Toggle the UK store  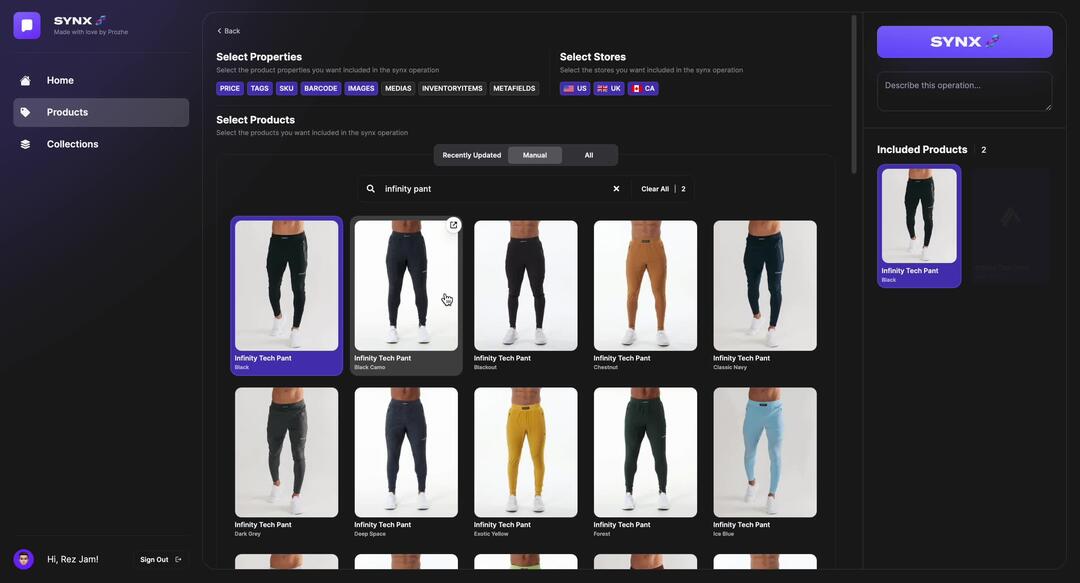[609, 88]
